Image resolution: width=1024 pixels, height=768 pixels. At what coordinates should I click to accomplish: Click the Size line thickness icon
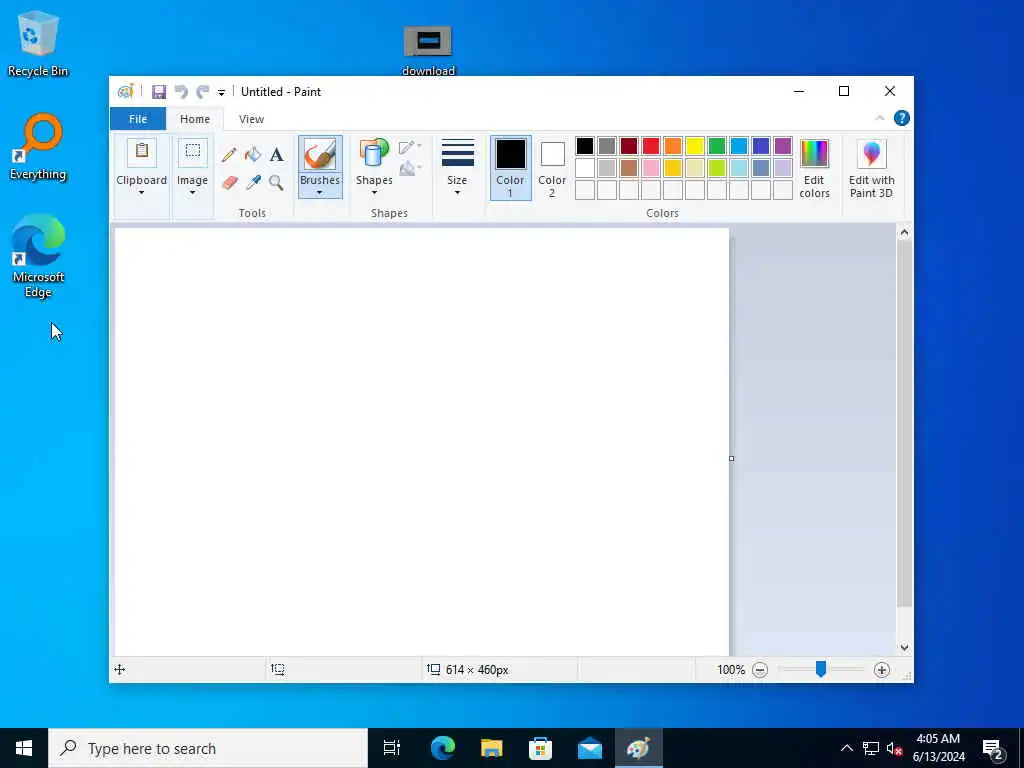point(458,153)
